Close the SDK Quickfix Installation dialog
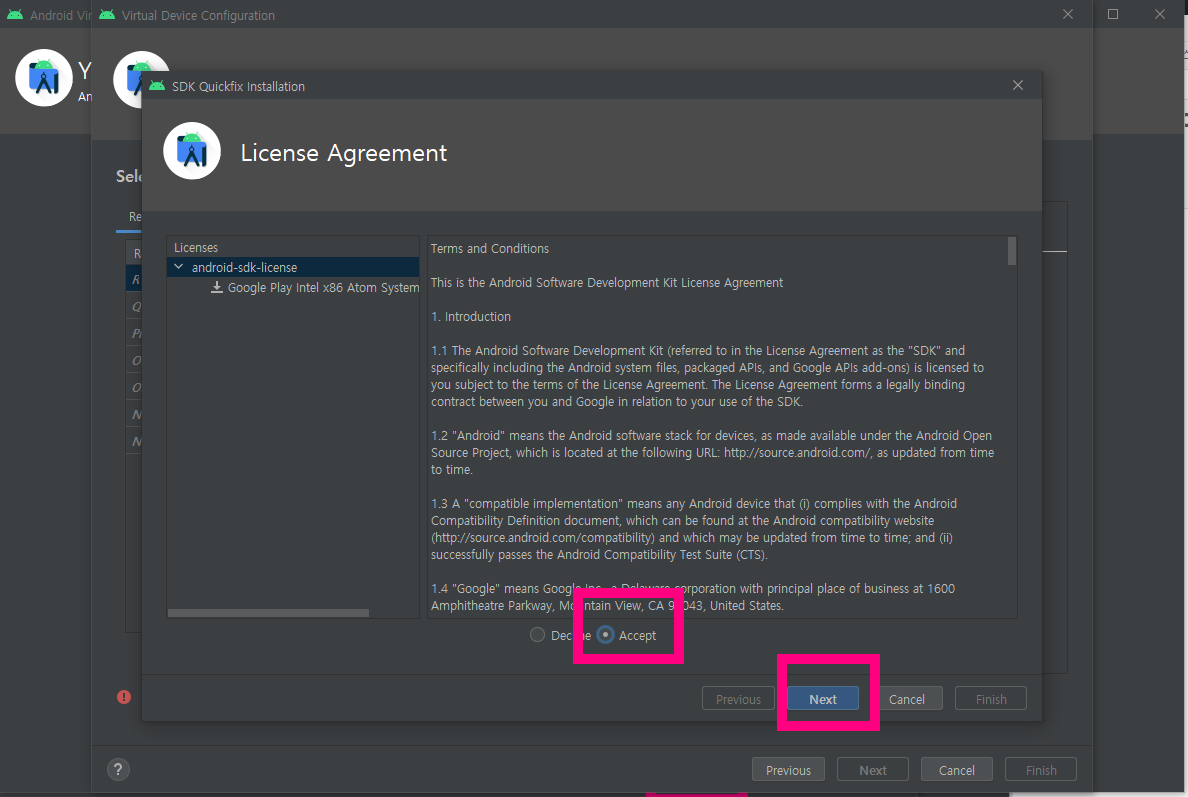 coord(1018,86)
